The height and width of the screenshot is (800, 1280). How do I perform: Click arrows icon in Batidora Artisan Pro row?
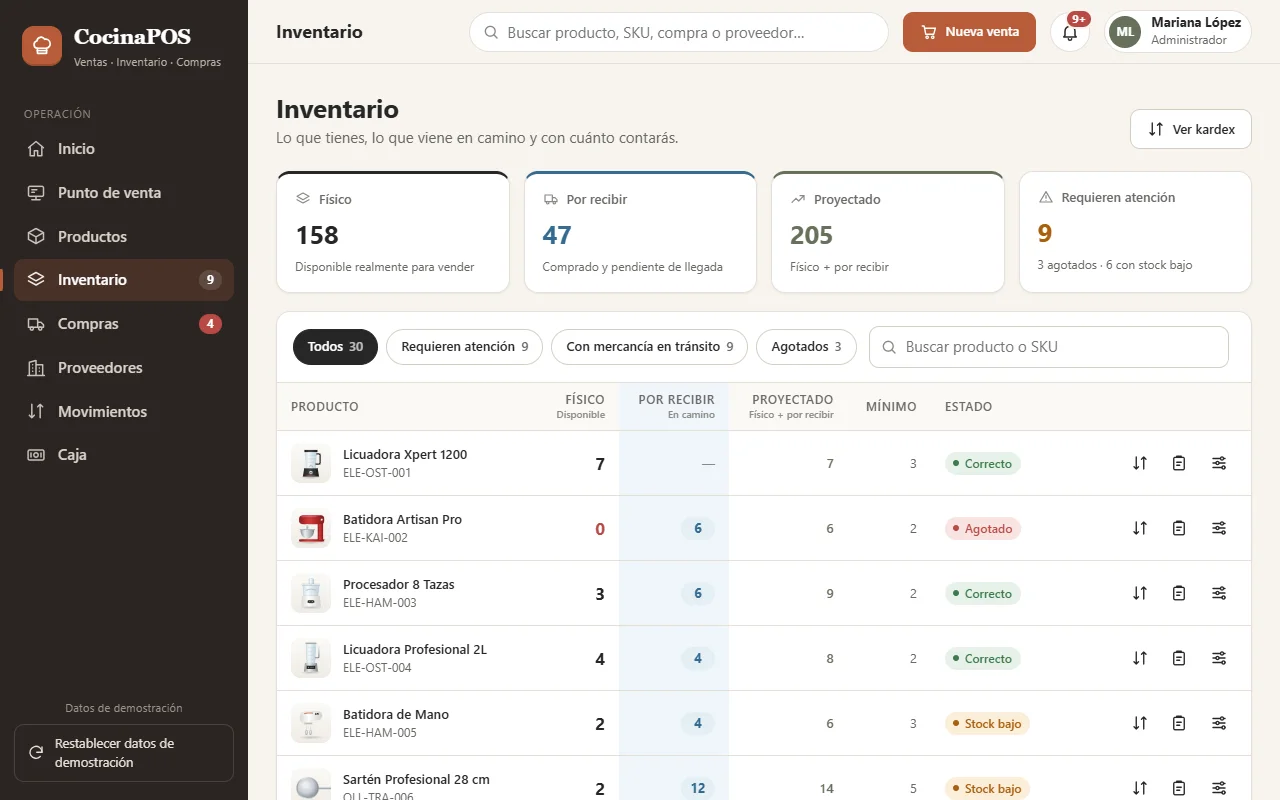tap(1140, 528)
